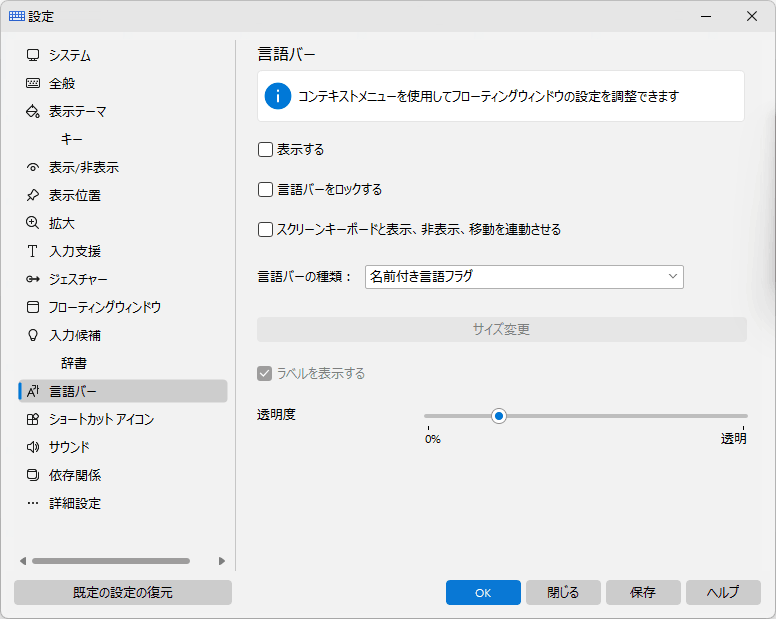Click the 依存関係 icon
This screenshot has width=776, height=619.
coord(33,475)
